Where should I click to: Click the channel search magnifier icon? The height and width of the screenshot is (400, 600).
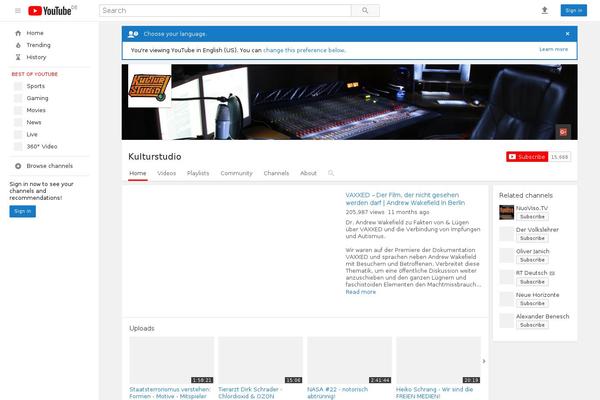(x=331, y=173)
